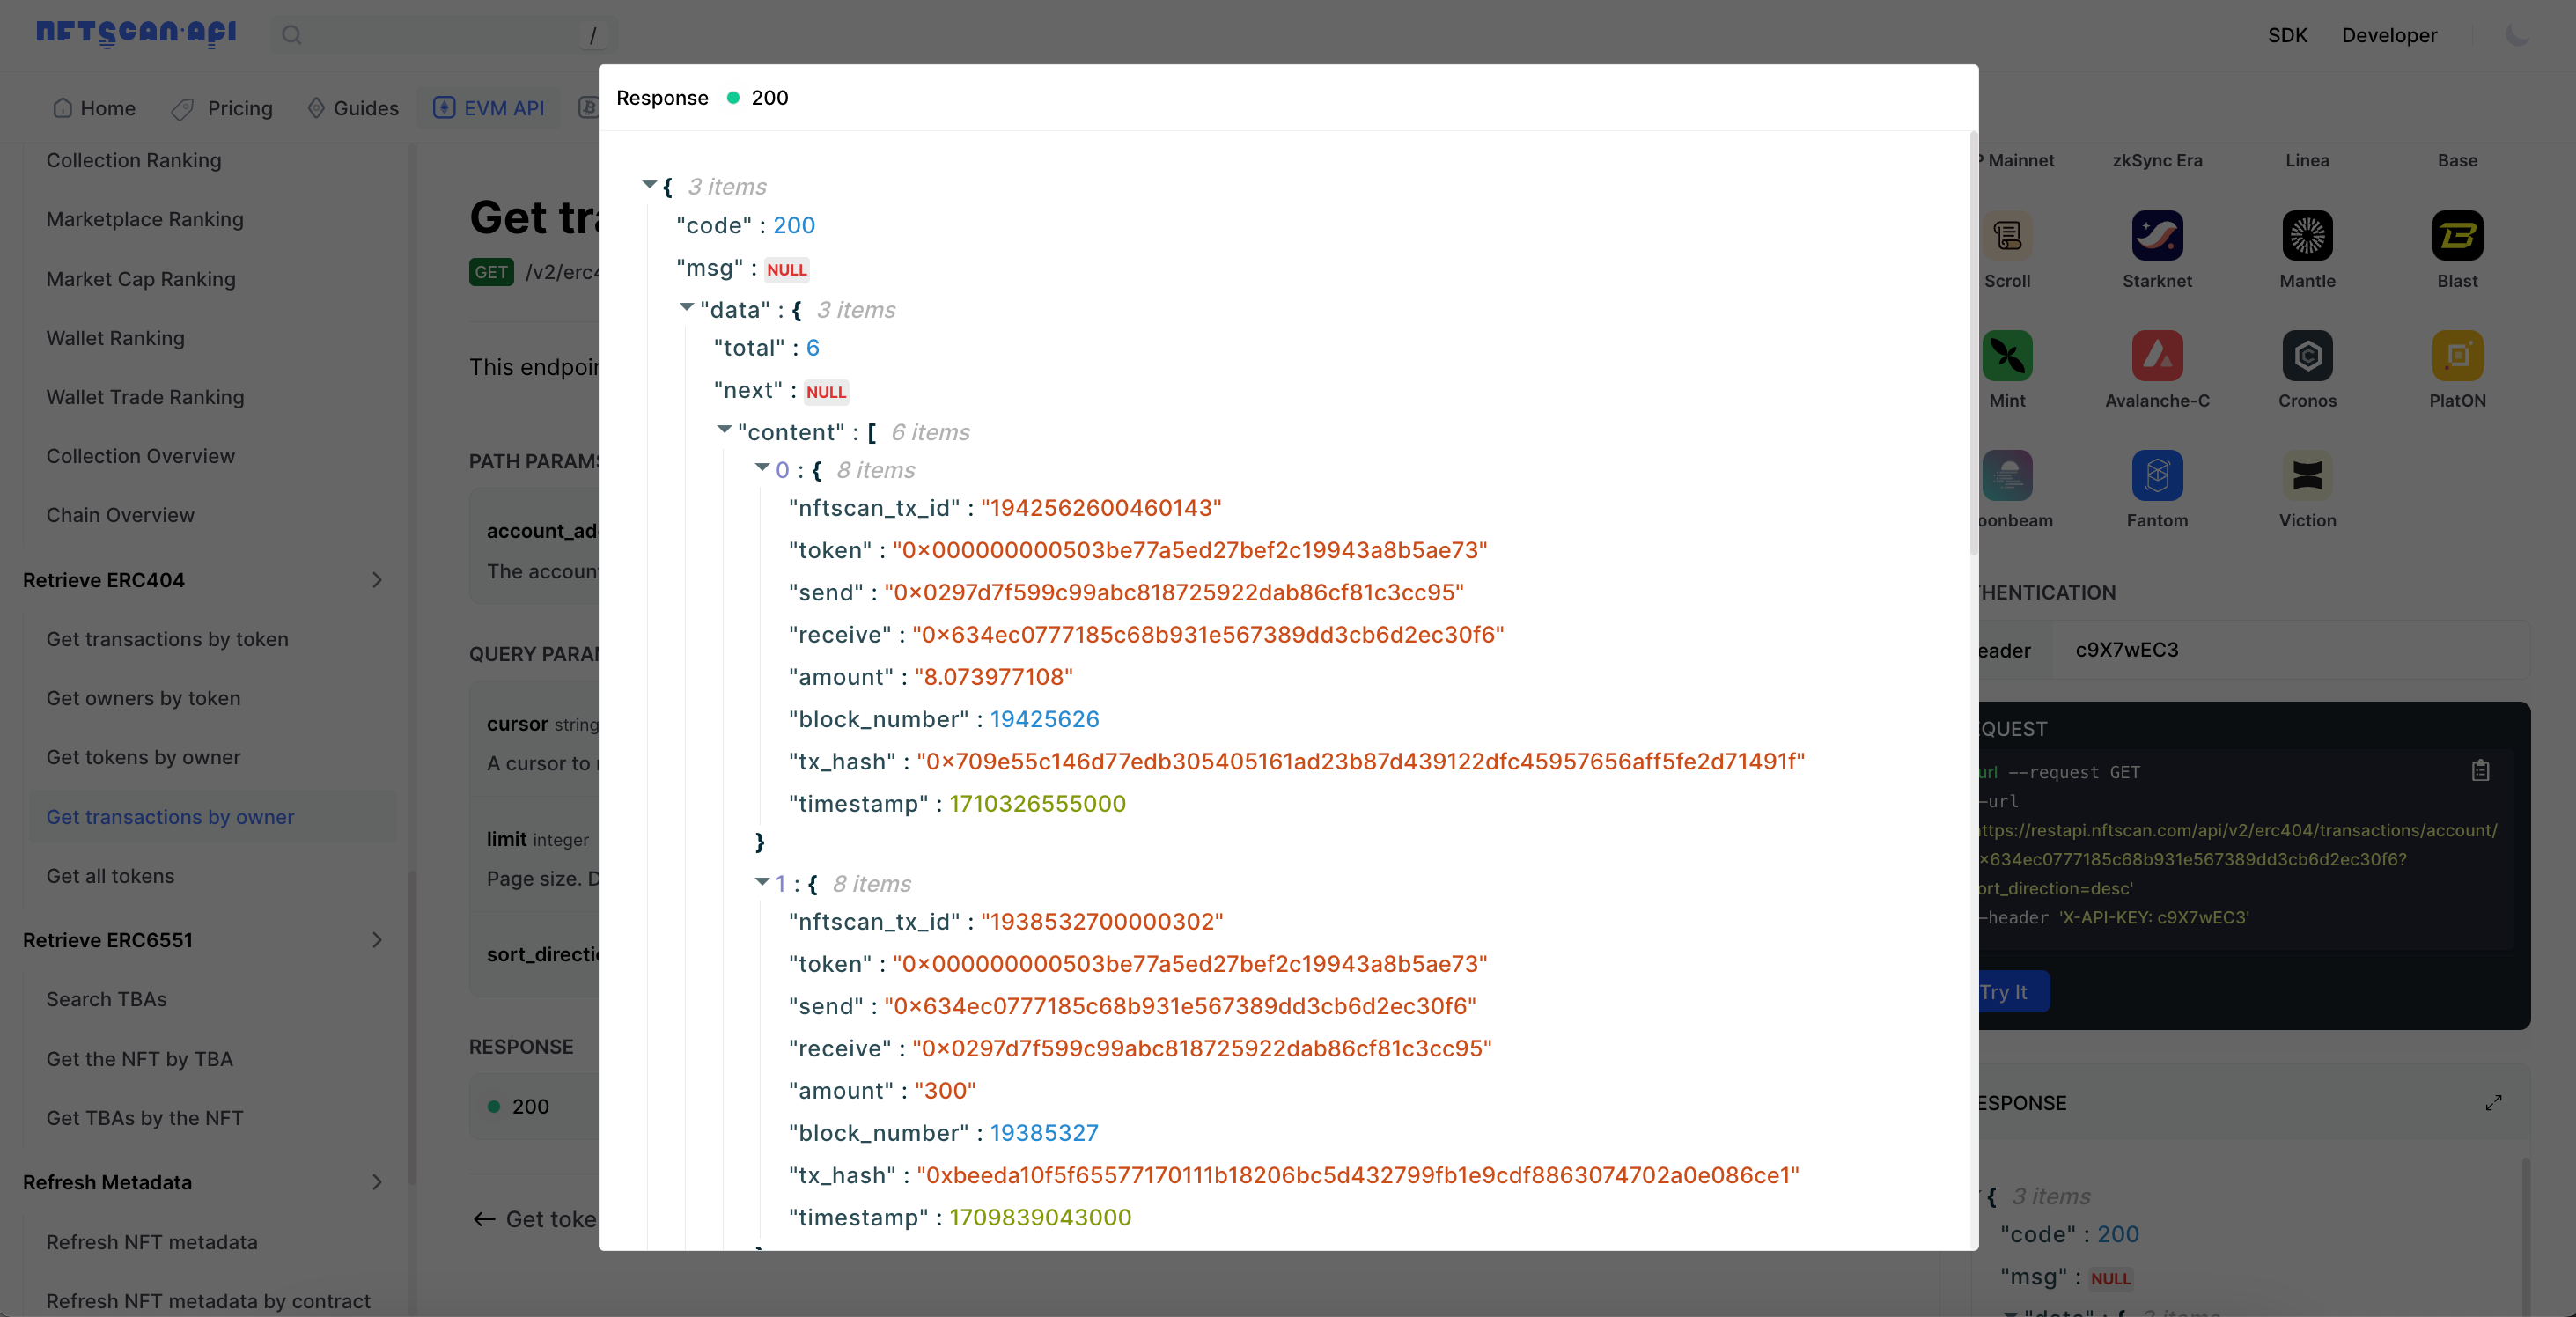The height and width of the screenshot is (1317, 2576).
Task: Collapse the Retrieve ERC6551 section
Action: pyautogui.click(x=377, y=940)
